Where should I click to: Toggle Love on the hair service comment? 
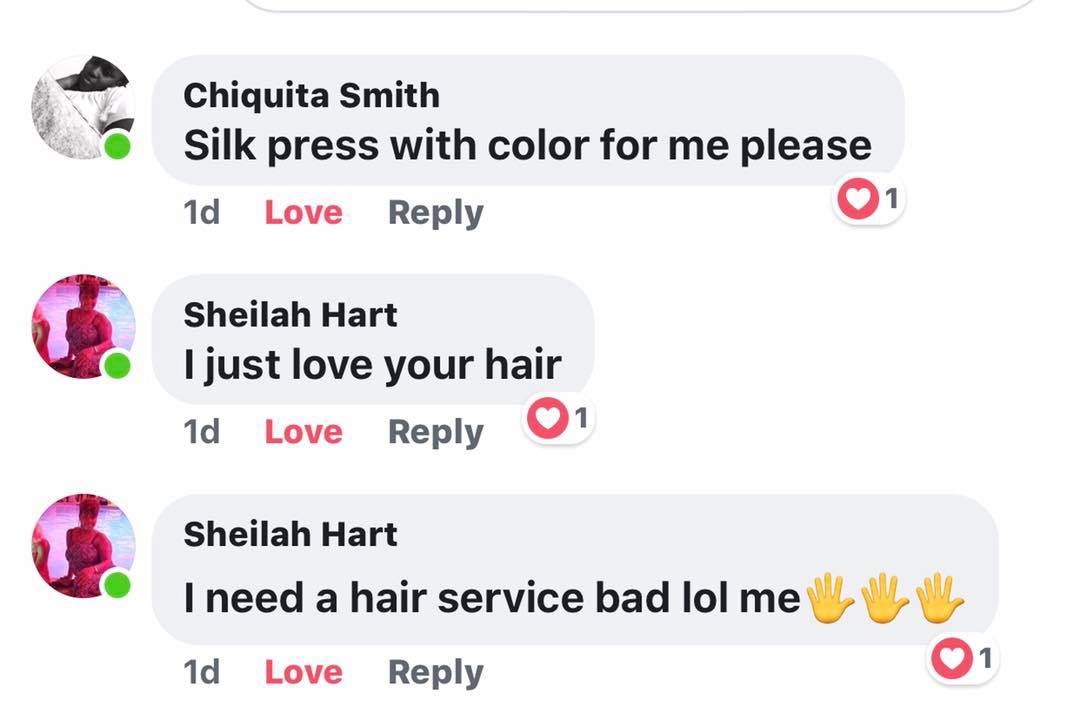point(303,671)
